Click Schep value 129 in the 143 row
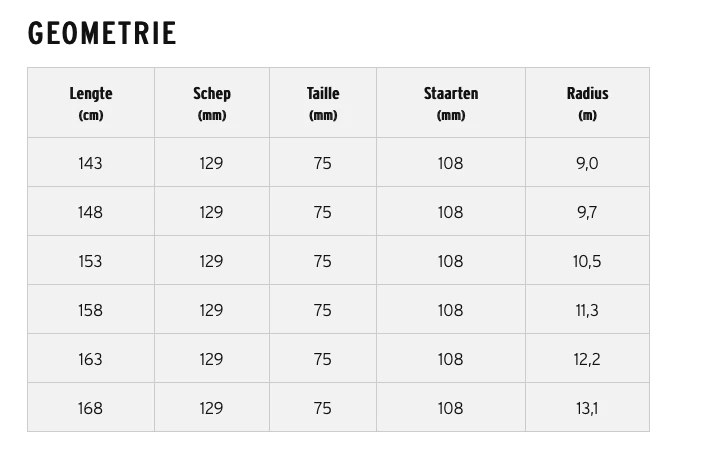The width and height of the screenshot is (710, 476). (x=212, y=163)
